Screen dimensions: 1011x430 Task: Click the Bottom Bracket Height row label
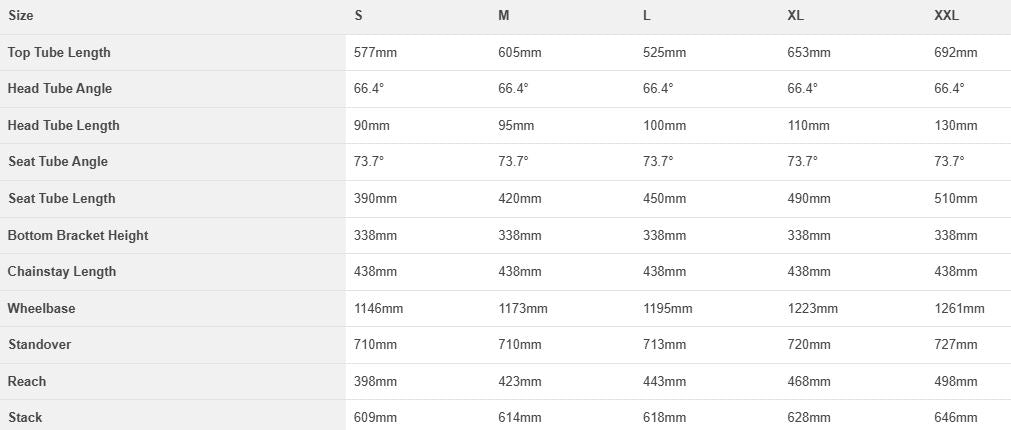pos(78,235)
